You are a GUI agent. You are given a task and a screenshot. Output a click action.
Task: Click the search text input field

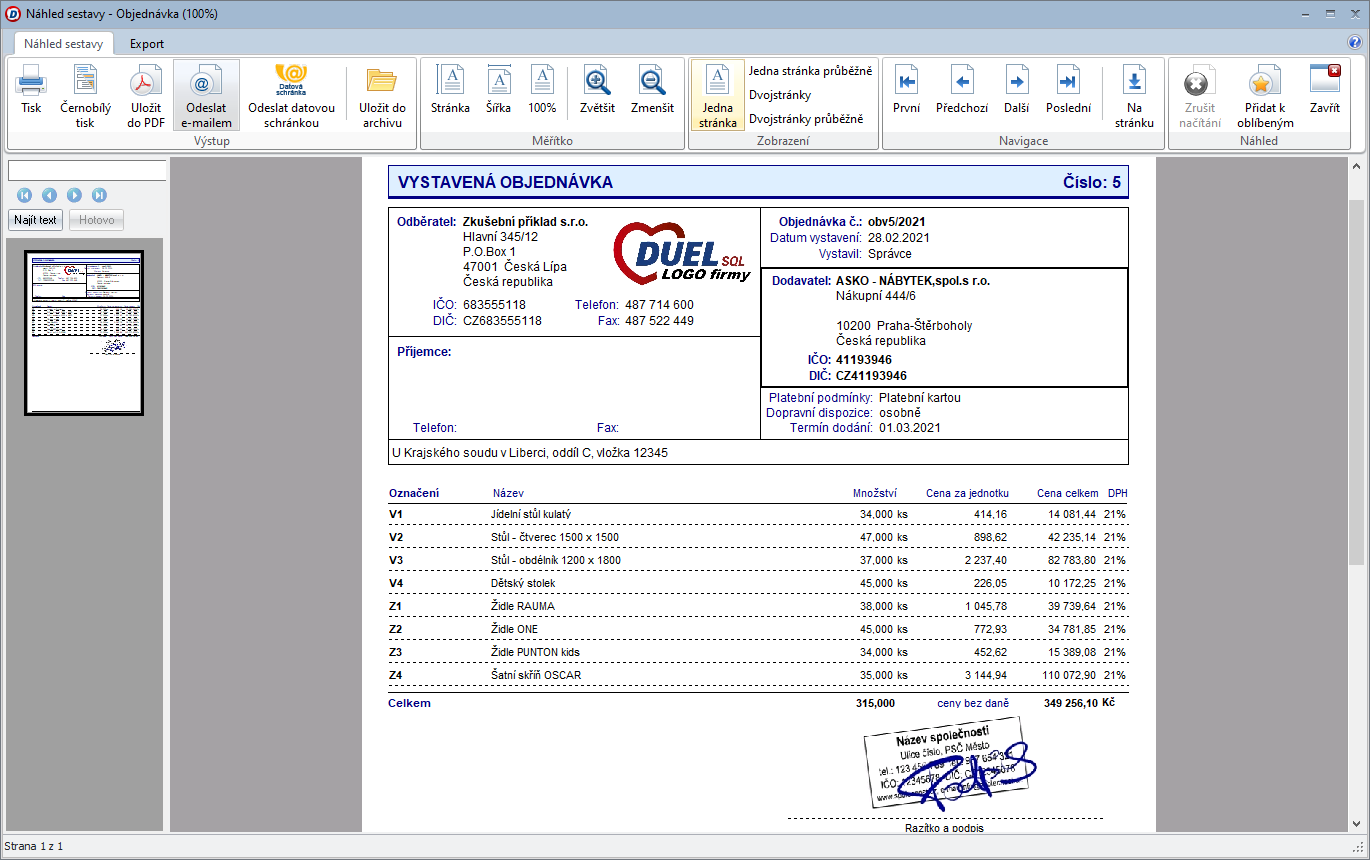(87, 171)
